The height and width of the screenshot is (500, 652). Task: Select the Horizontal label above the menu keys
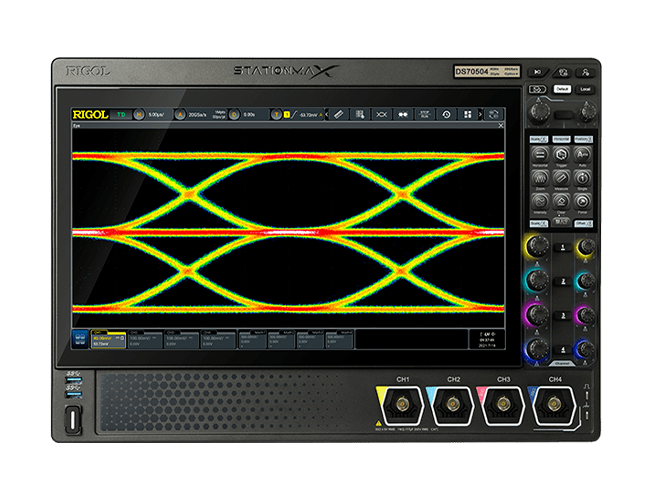click(x=561, y=139)
